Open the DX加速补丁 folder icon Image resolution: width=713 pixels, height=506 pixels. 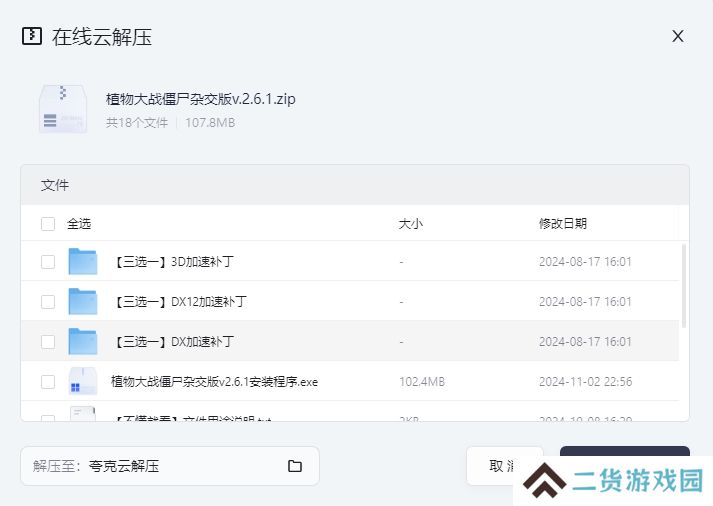[x=83, y=341]
